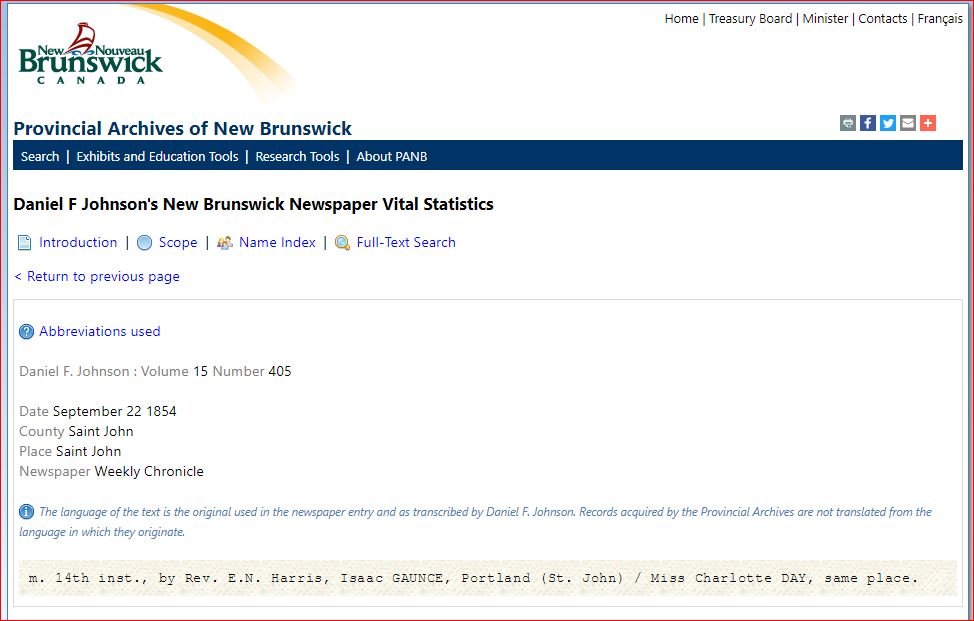Return to previous page link
This screenshot has height=621, width=974.
[x=97, y=276]
